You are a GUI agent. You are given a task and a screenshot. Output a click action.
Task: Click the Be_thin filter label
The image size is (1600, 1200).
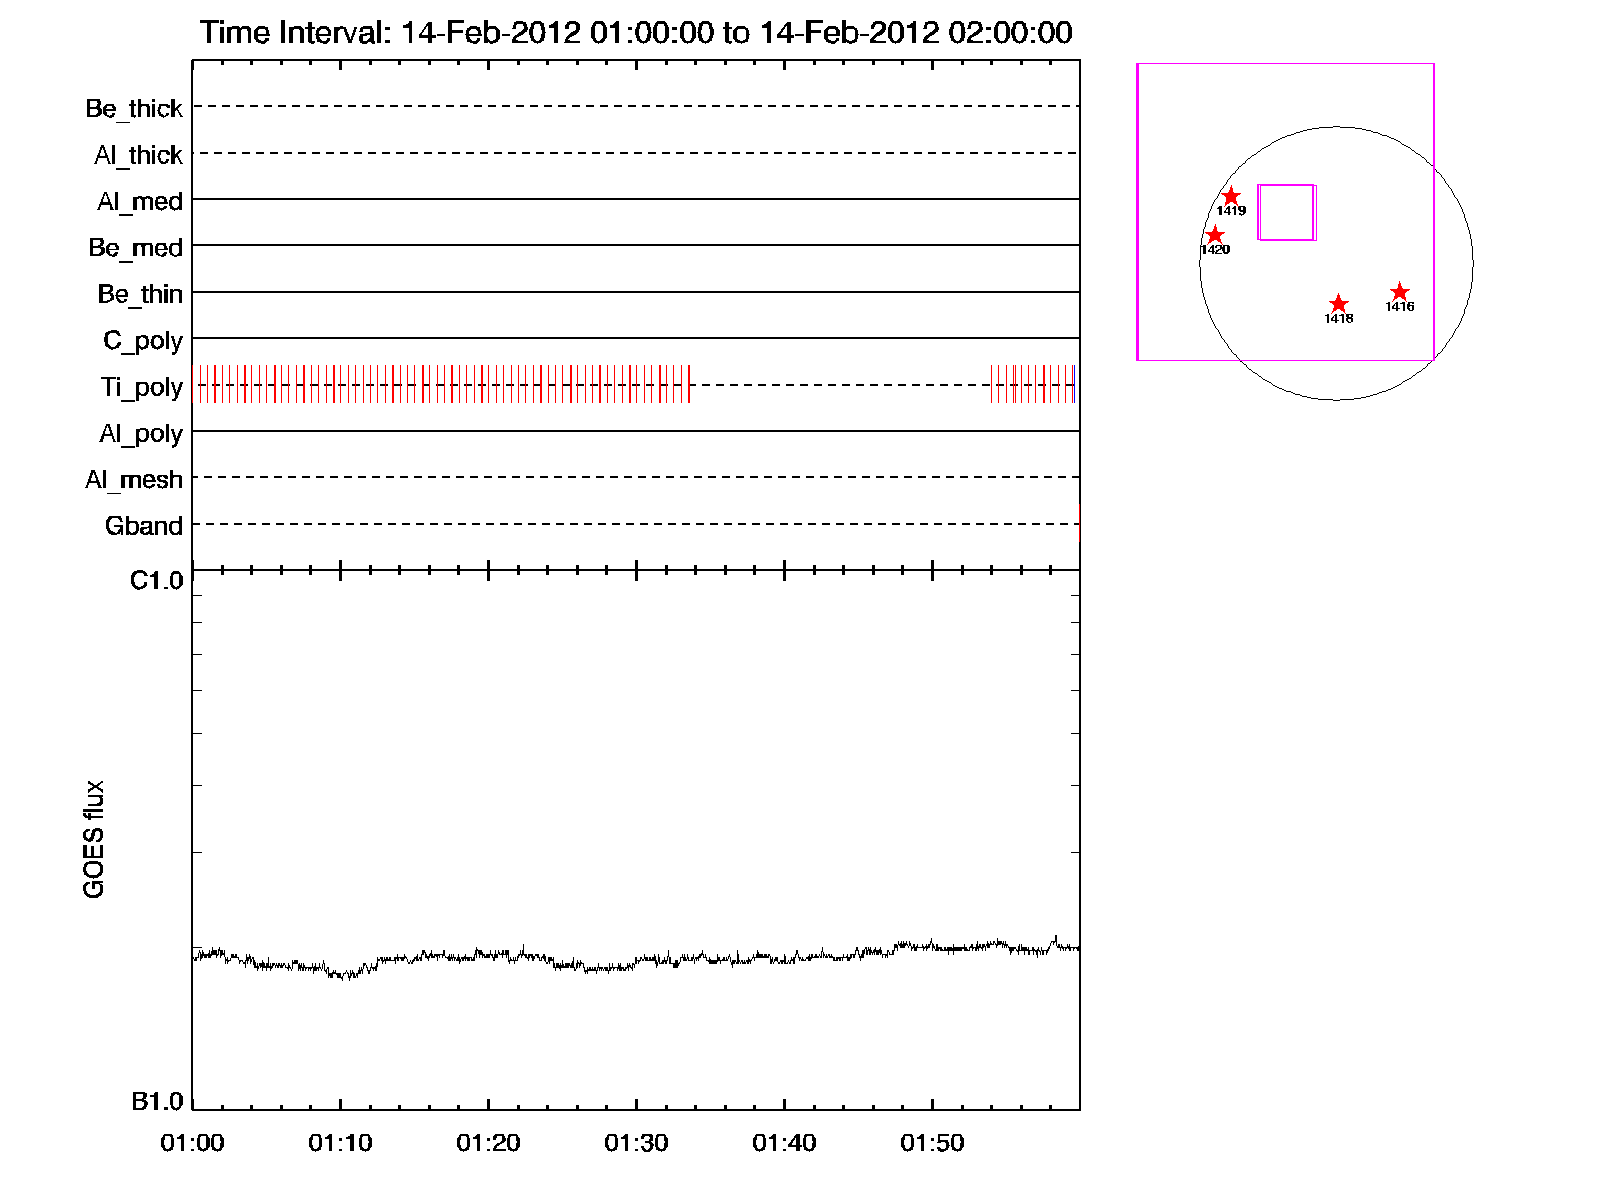tap(140, 294)
